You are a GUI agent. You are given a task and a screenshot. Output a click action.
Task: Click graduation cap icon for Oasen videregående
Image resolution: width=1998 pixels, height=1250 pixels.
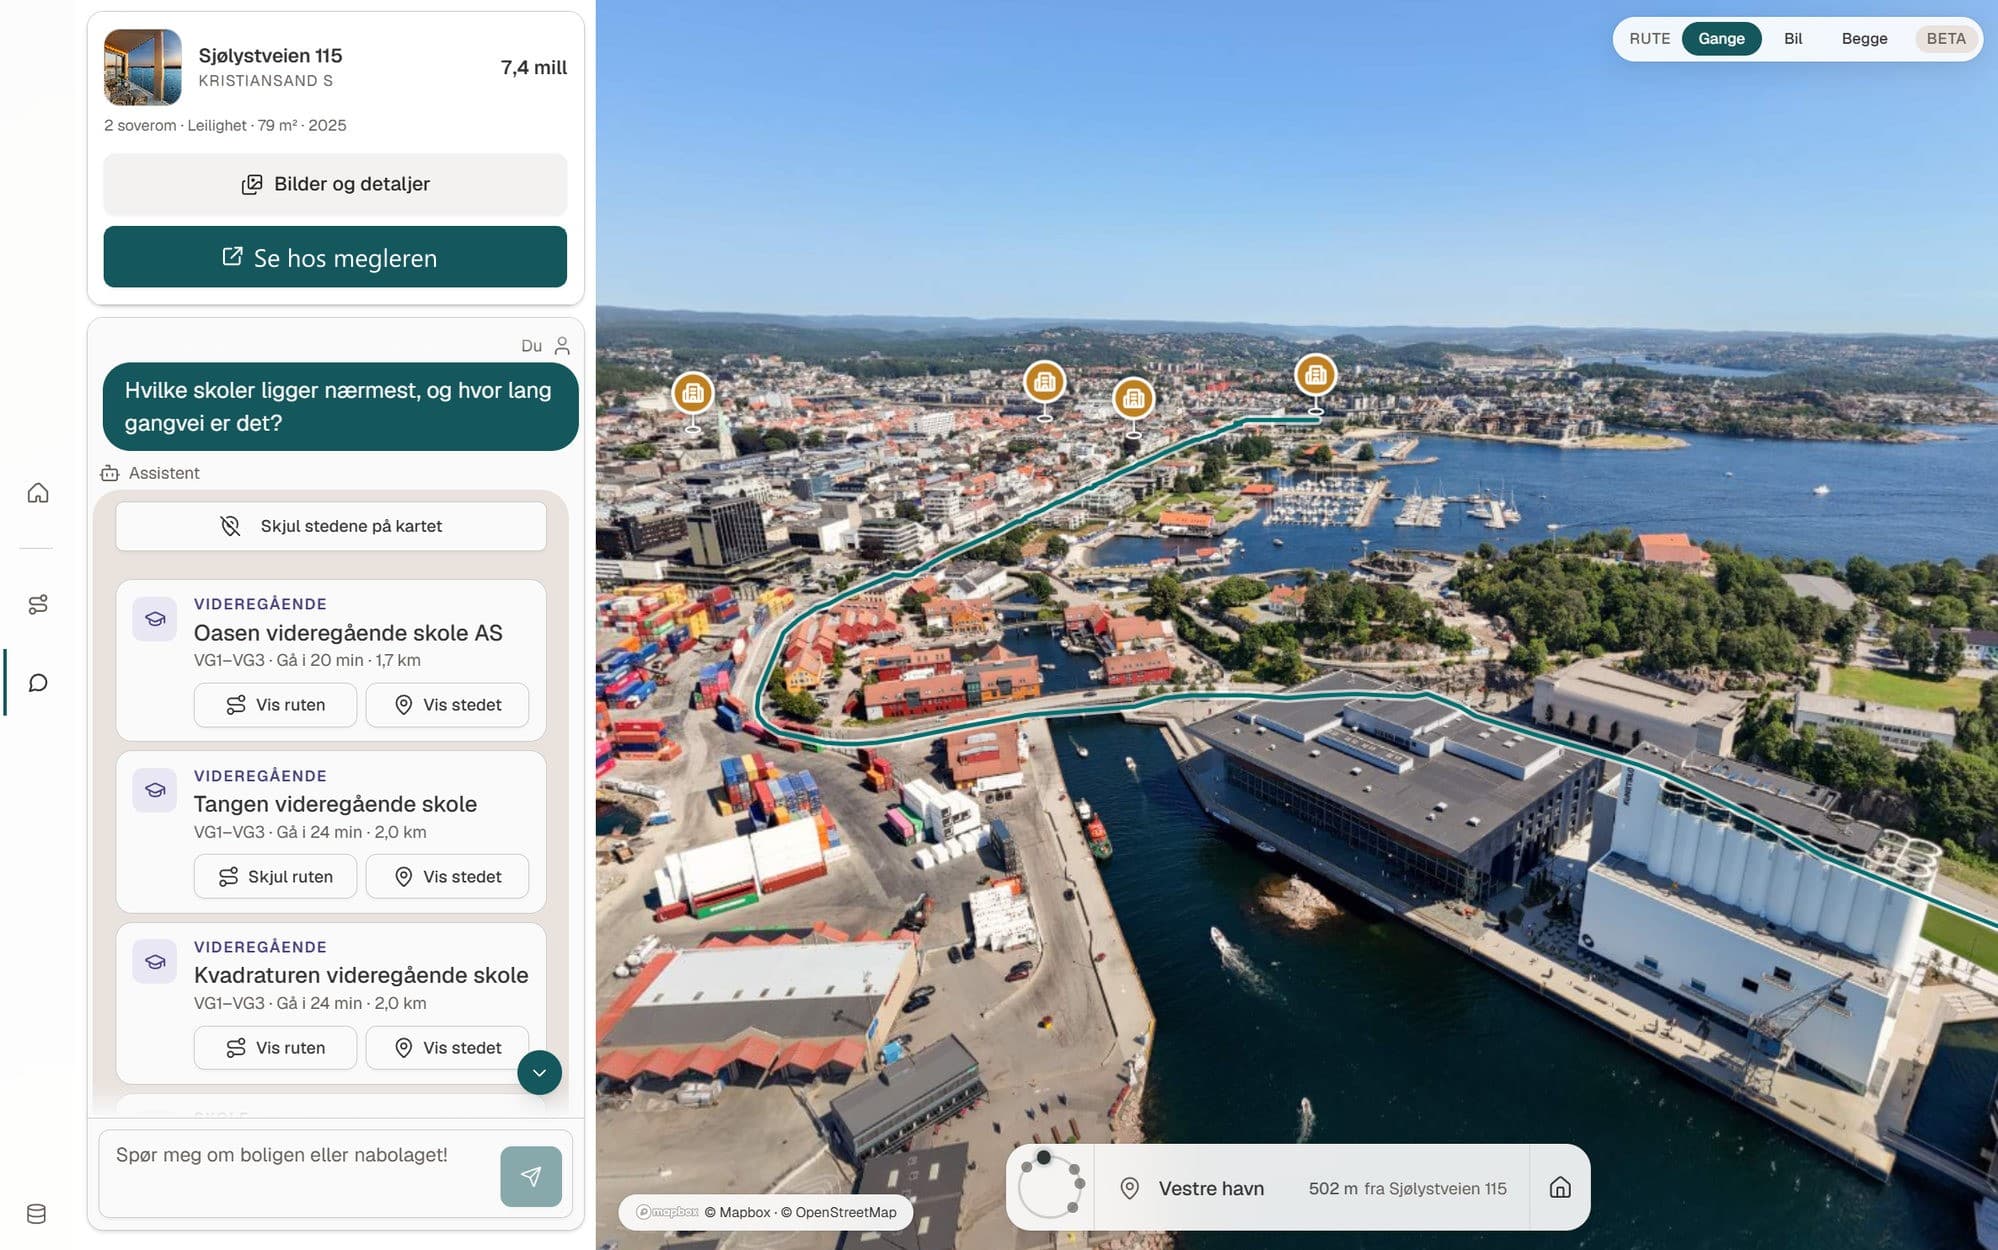pos(155,619)
